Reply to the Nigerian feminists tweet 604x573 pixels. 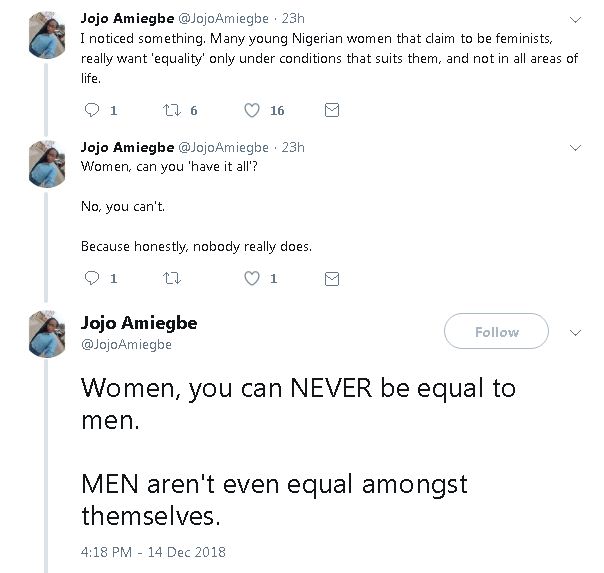pyautogui.click(x=92, y=110)
